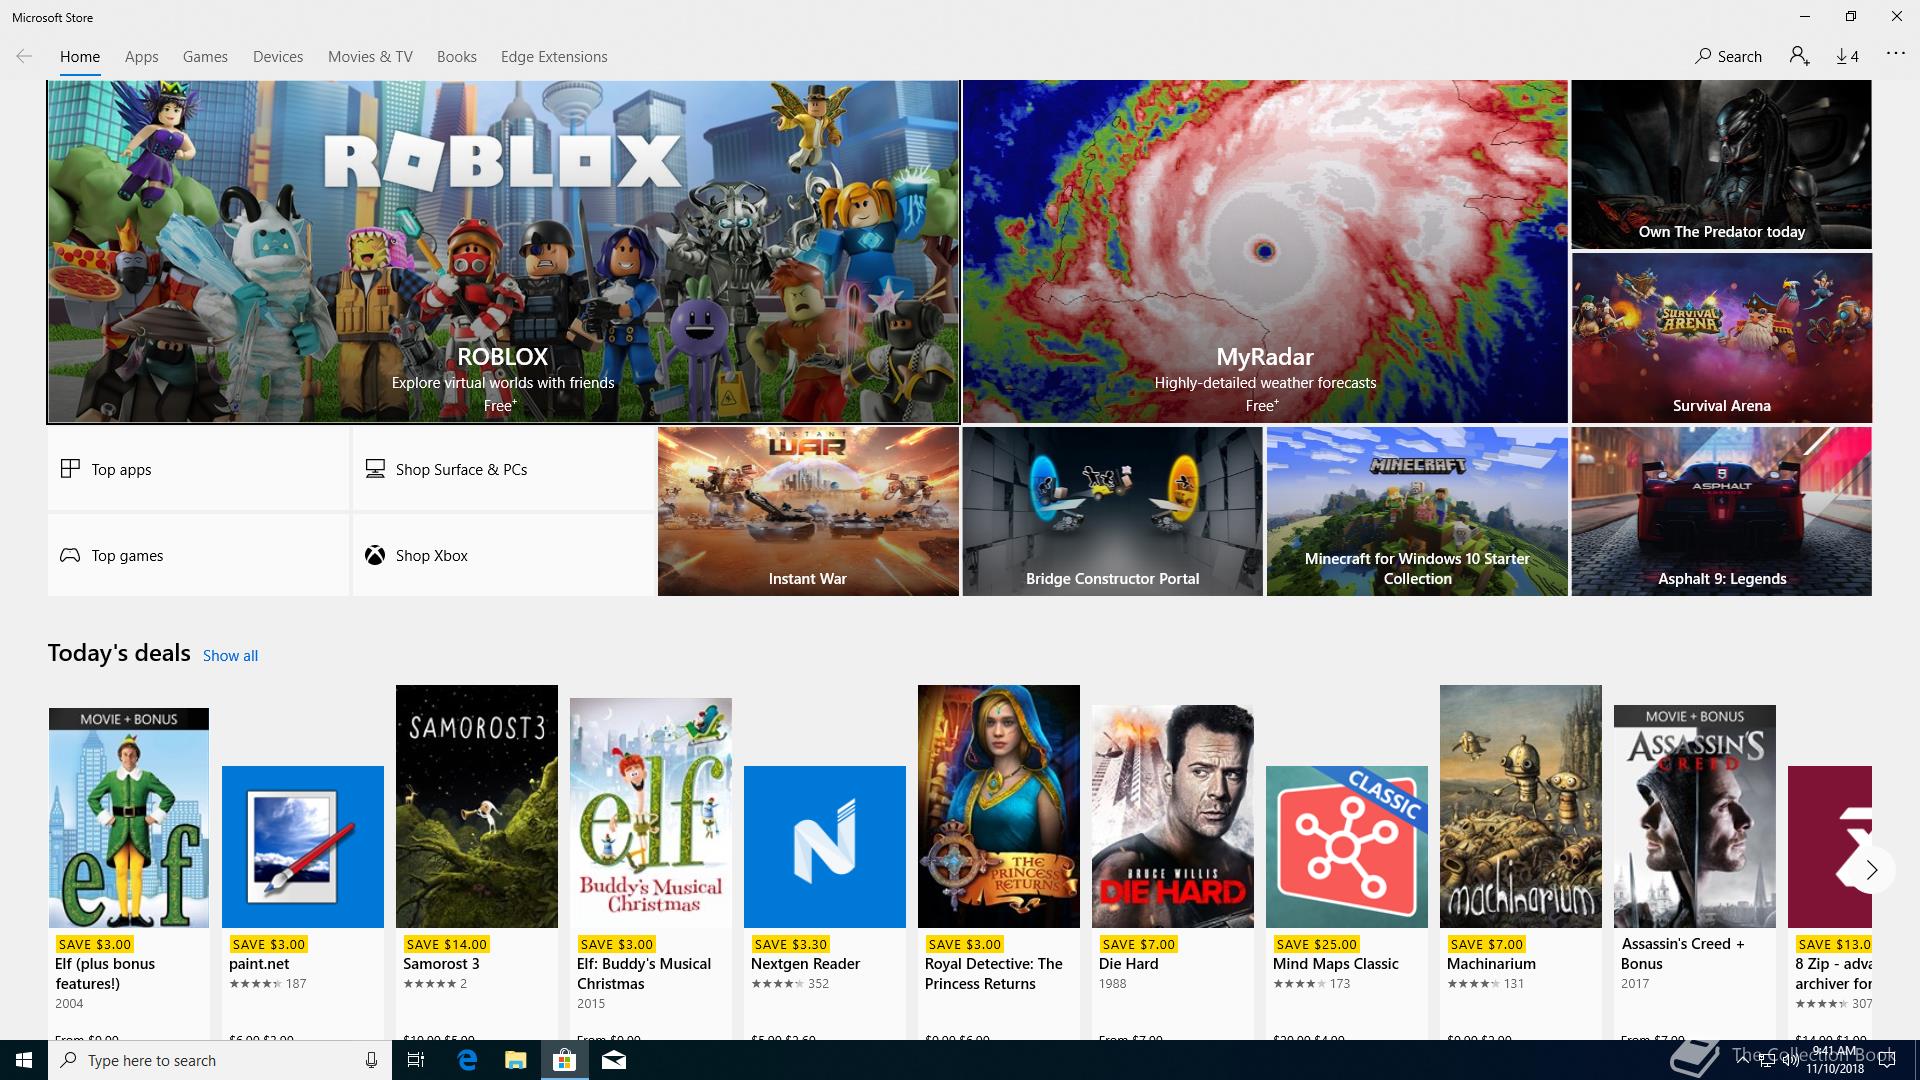Open downloads and updates icon
Image resolution: width=1920 pixels, height=1080 pixels.
[x=1847, y=56]
